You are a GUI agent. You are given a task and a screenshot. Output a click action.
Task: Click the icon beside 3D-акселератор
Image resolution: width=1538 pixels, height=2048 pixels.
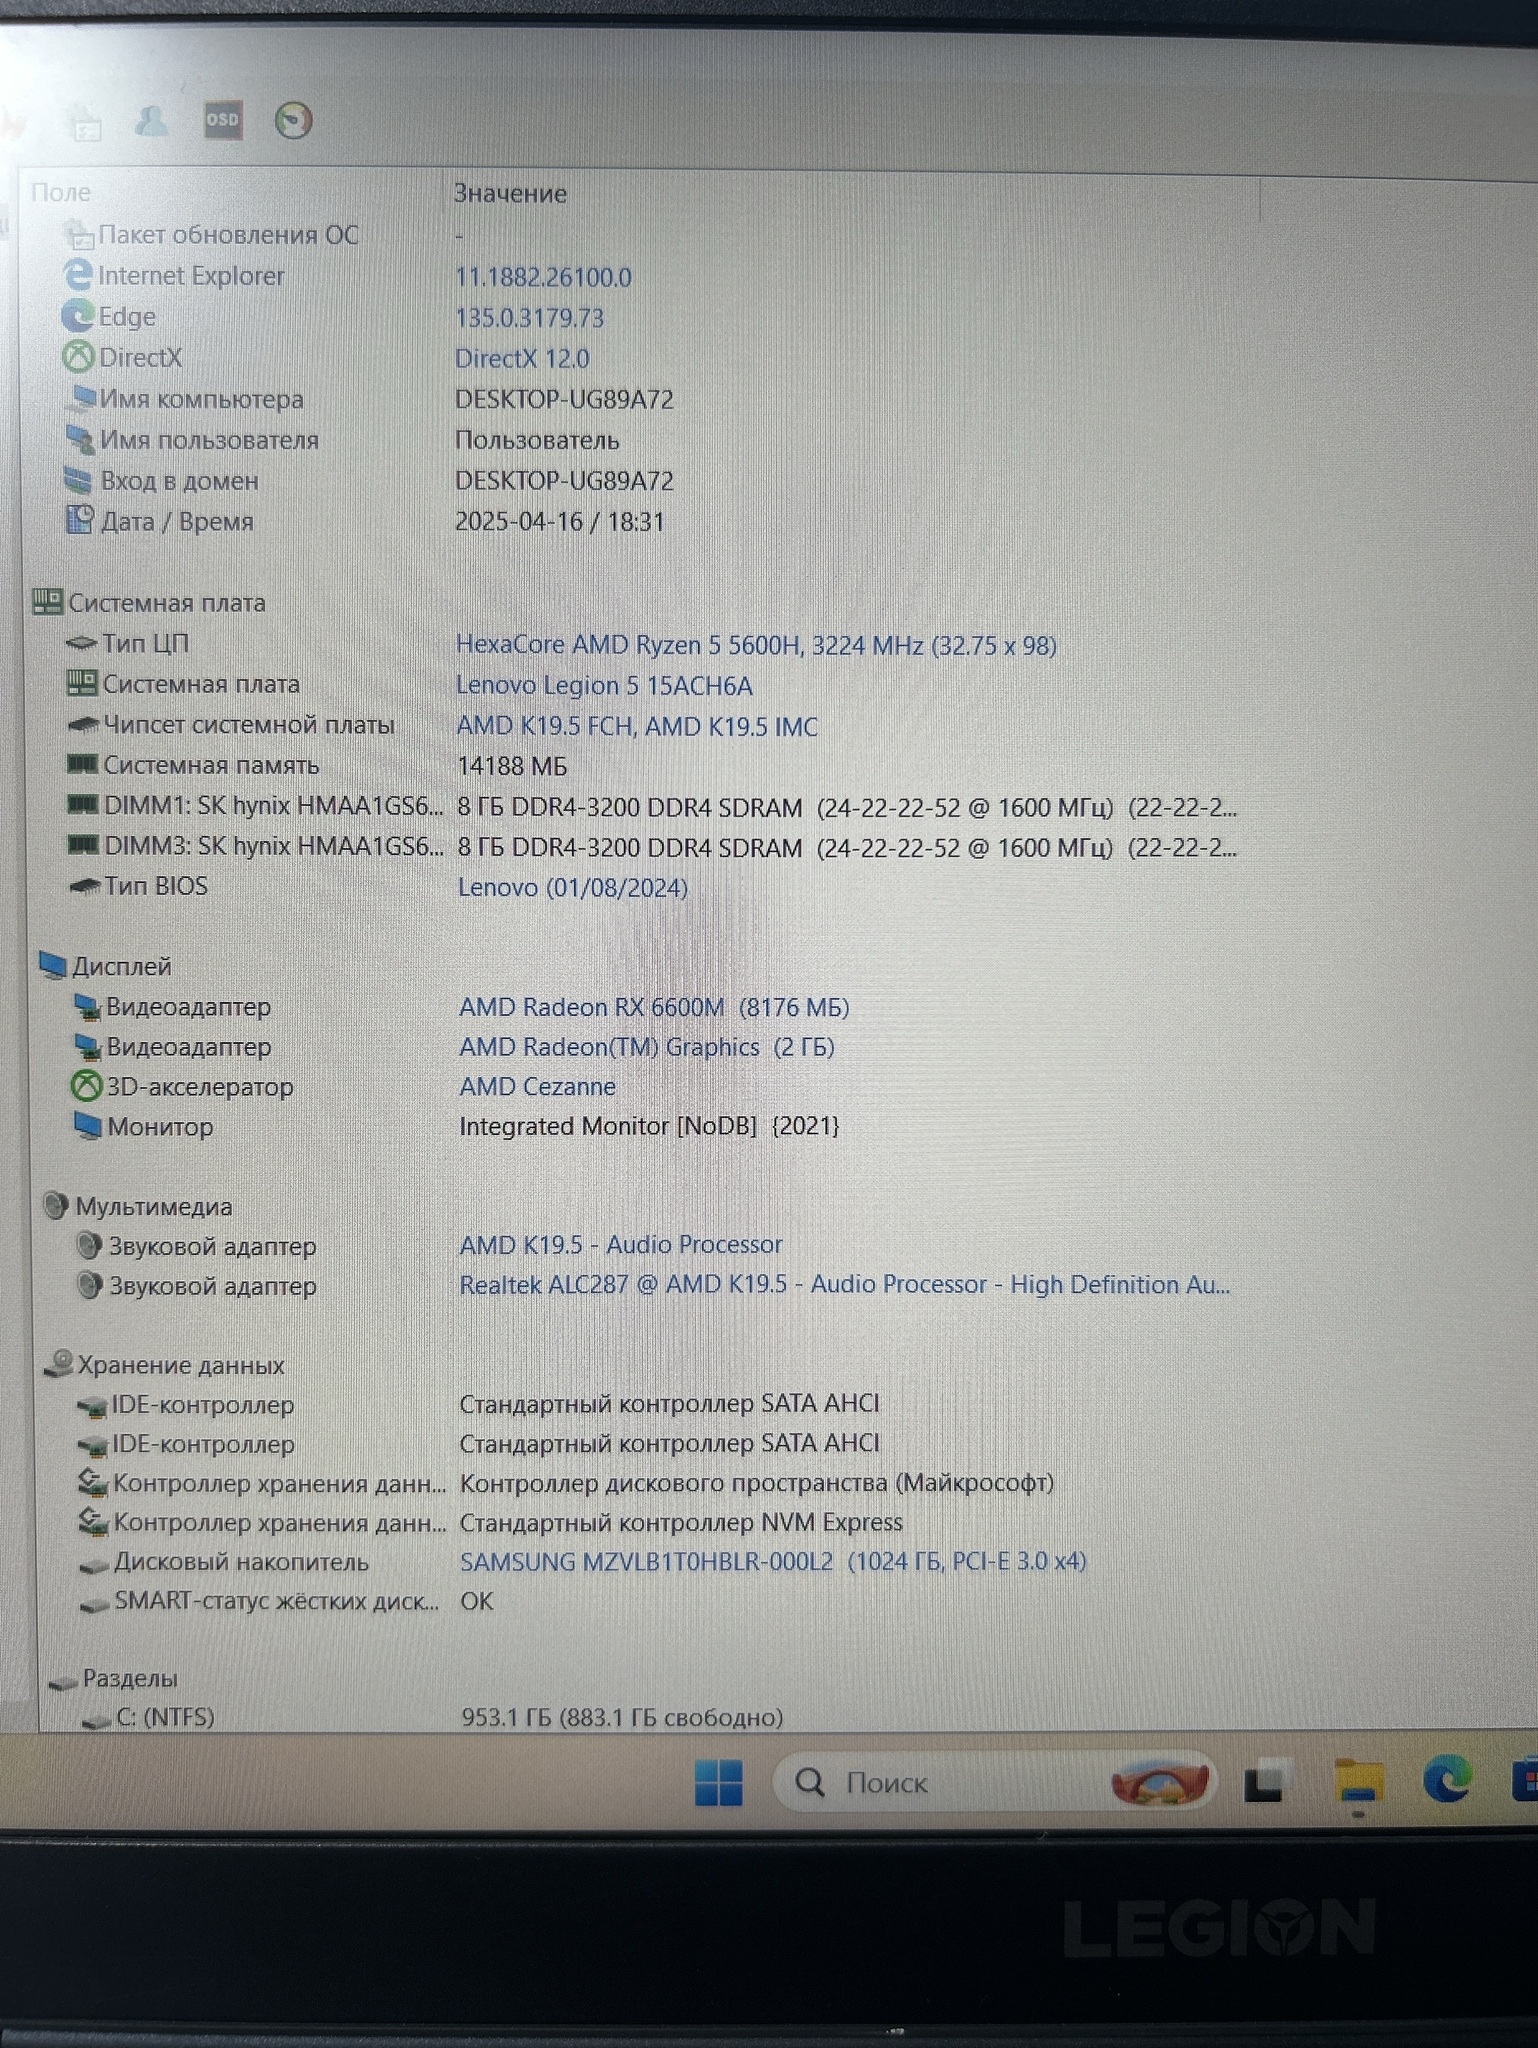tap(86, 1086)
